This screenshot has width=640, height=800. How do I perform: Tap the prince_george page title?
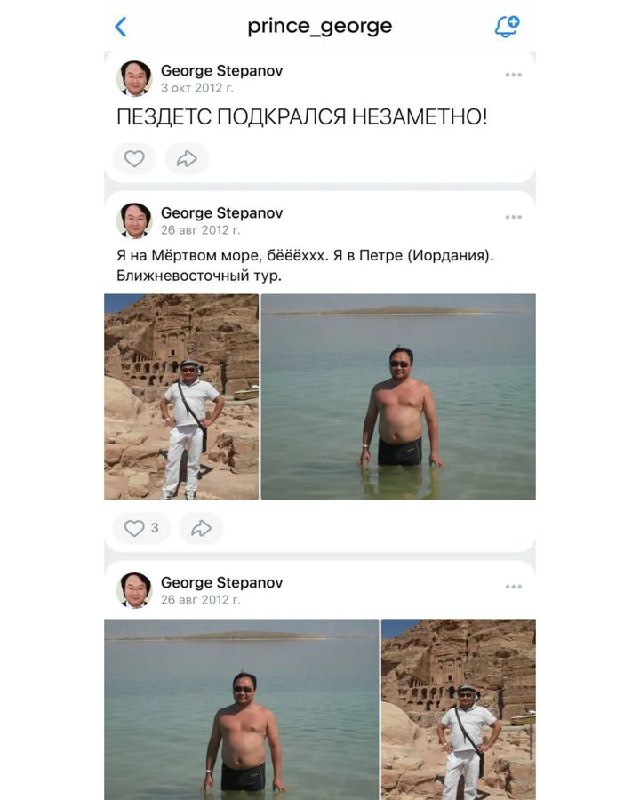click(x=319, y=26)
